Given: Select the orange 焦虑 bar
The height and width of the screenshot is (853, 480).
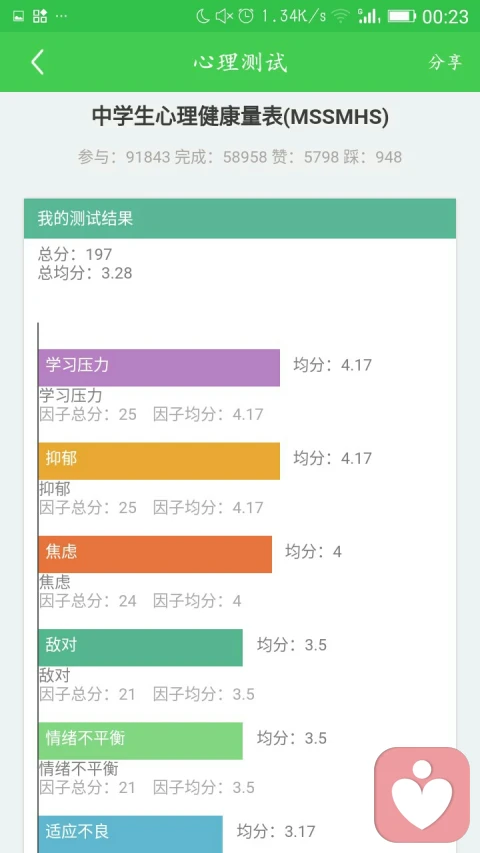Looking at the screenshot, I should tap(155, 554).
